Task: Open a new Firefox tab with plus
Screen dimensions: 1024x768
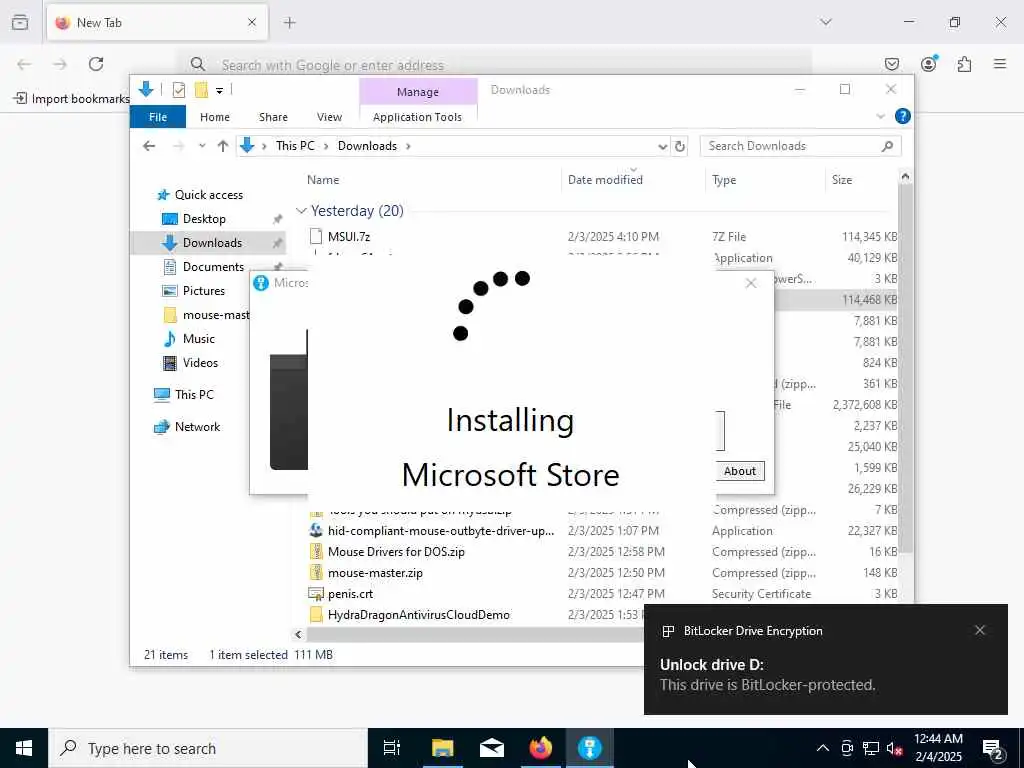Action: 289,22
